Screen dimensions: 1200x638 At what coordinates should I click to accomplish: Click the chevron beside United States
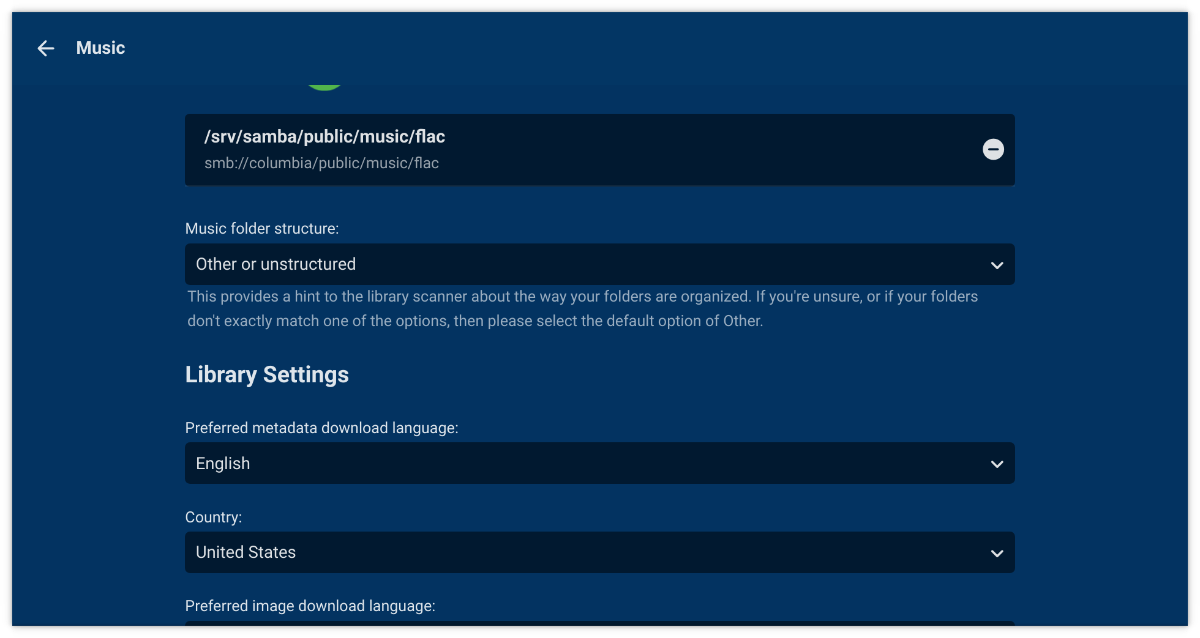[996, 553]
